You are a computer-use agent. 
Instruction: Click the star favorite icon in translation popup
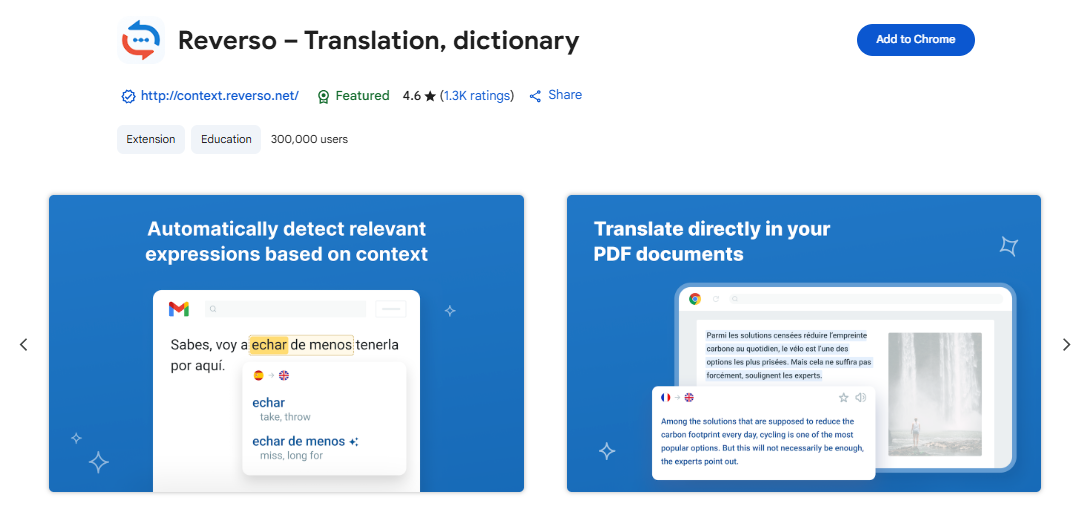coord(843,397)
